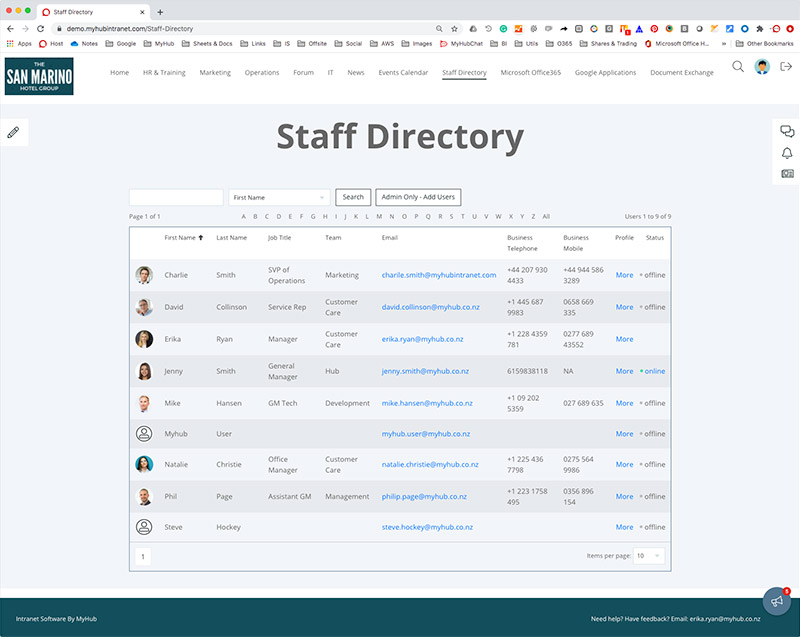This screenshot has width=800, height=637.
Task: Click the San Marino Hotel Group logo
Action: click(x=39, y=76)
